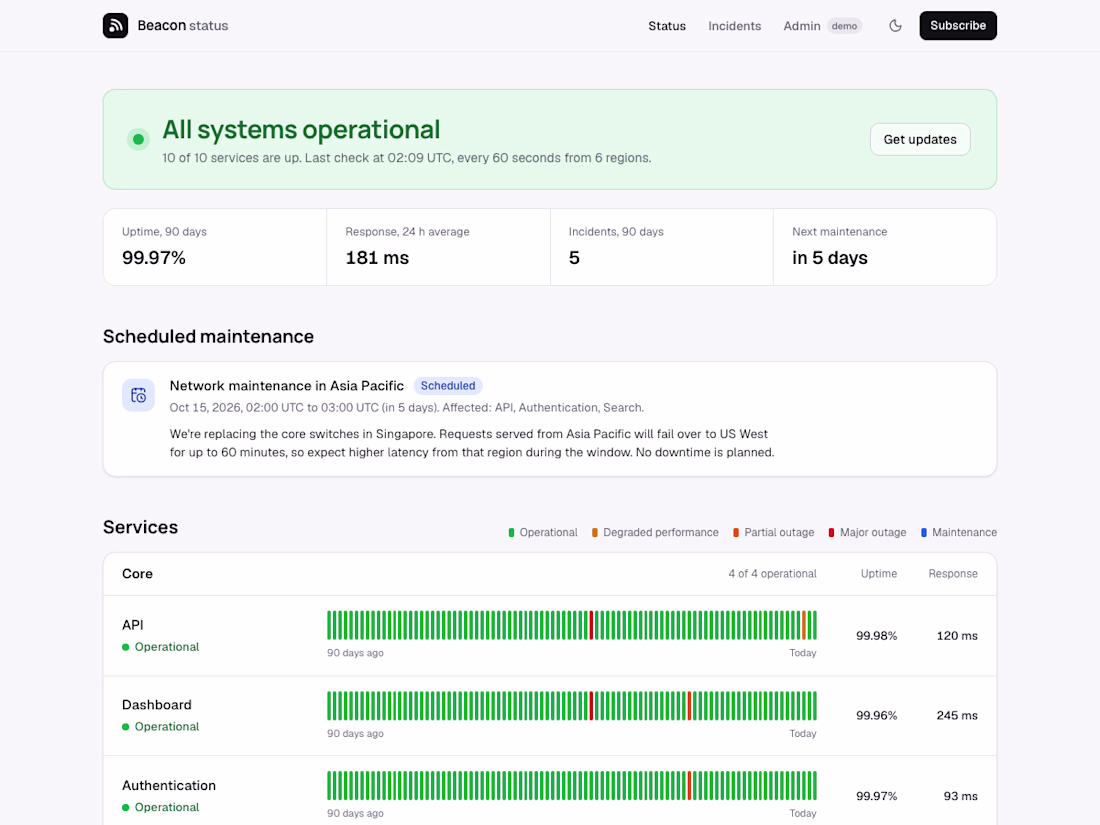This screenshot has width=1100, height=825.
Task: Click the orange bar near Today in API timeline
Action: [804, 625]
